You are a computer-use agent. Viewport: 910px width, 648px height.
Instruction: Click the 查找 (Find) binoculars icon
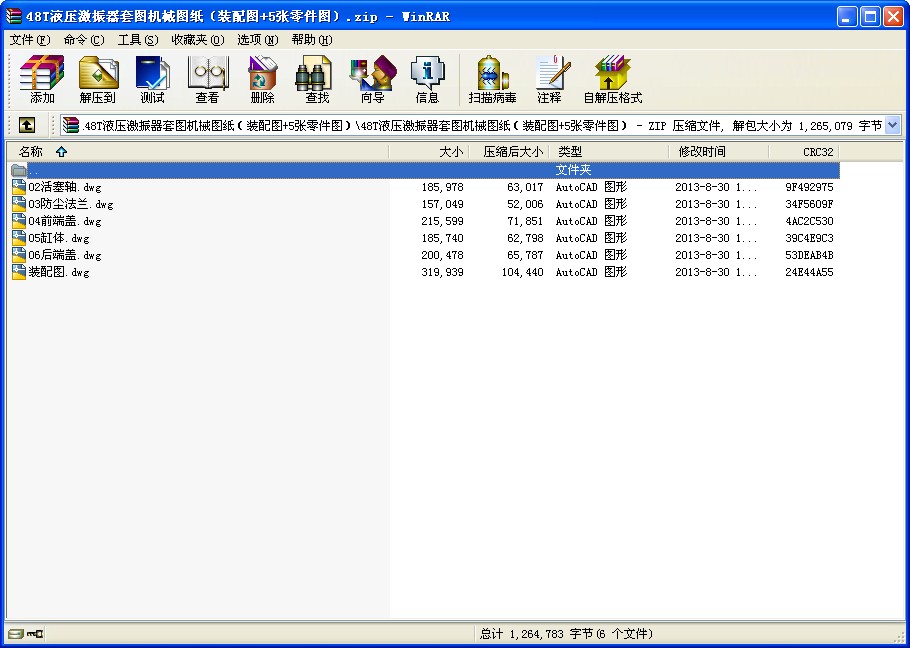(314, 73)
